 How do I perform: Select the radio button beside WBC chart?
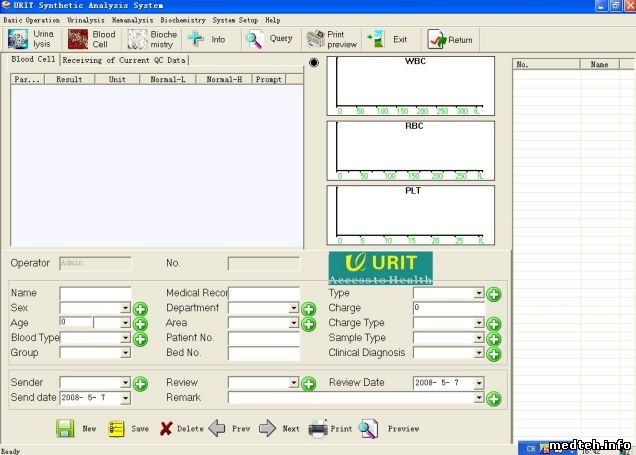pyautogui.click(x=314, y=63)
